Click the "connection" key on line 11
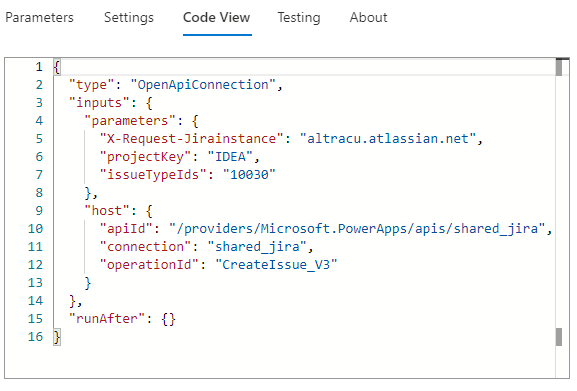577x391 pixels. pos(145,247)
